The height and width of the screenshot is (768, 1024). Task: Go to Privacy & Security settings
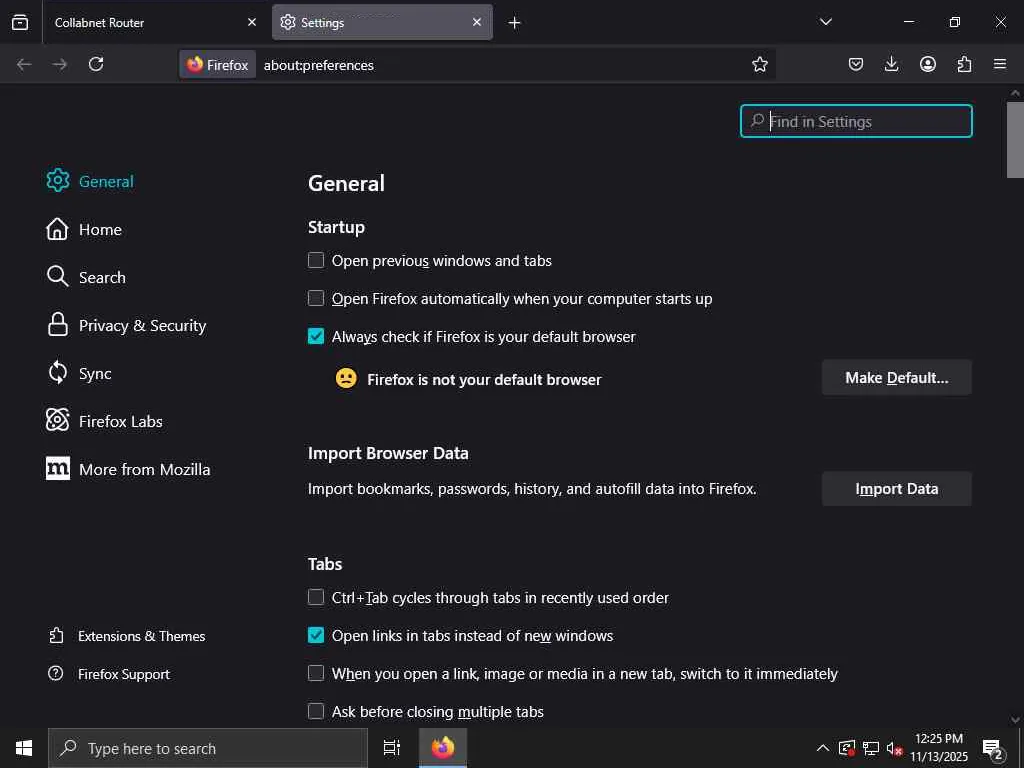tap(142, 326)
